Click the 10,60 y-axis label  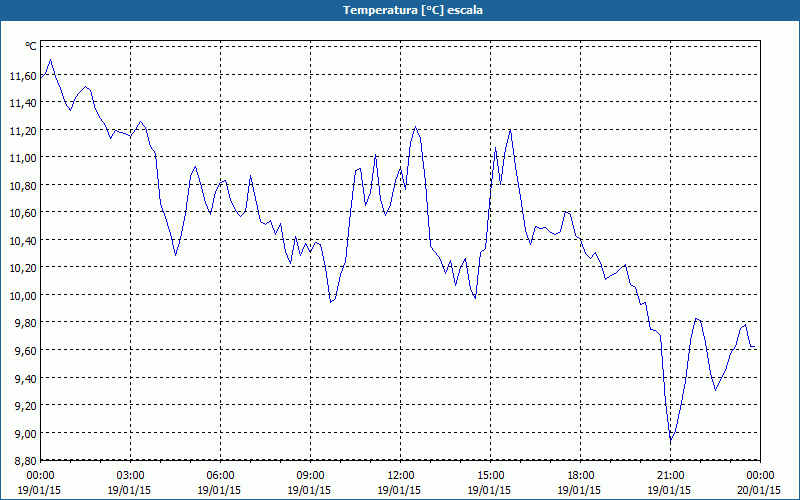click(23, 214)
